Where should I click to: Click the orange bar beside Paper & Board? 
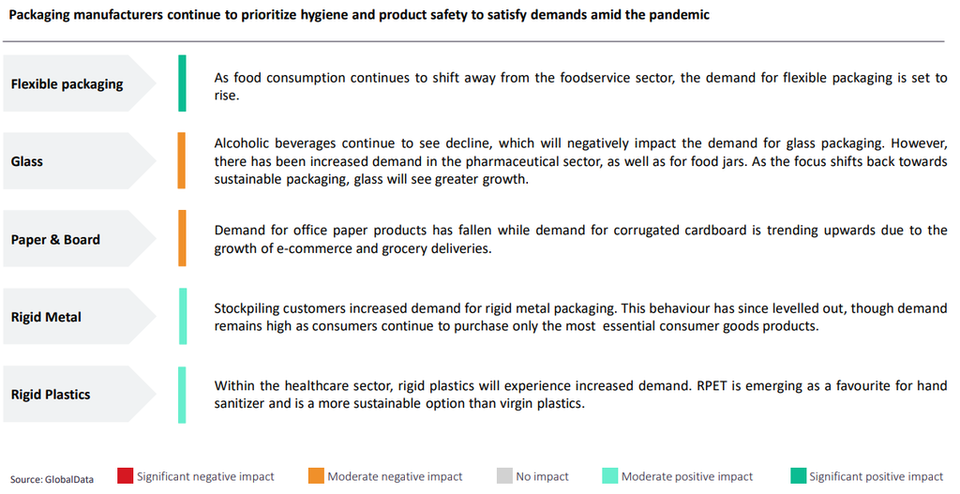(x=183, y=238)
